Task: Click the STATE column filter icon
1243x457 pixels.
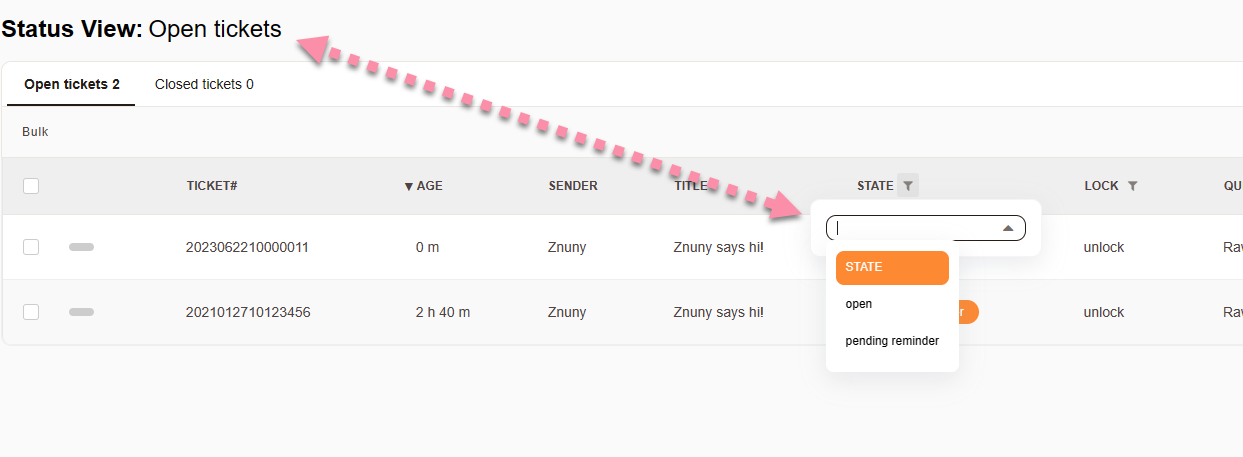Action: click(907, 185)
